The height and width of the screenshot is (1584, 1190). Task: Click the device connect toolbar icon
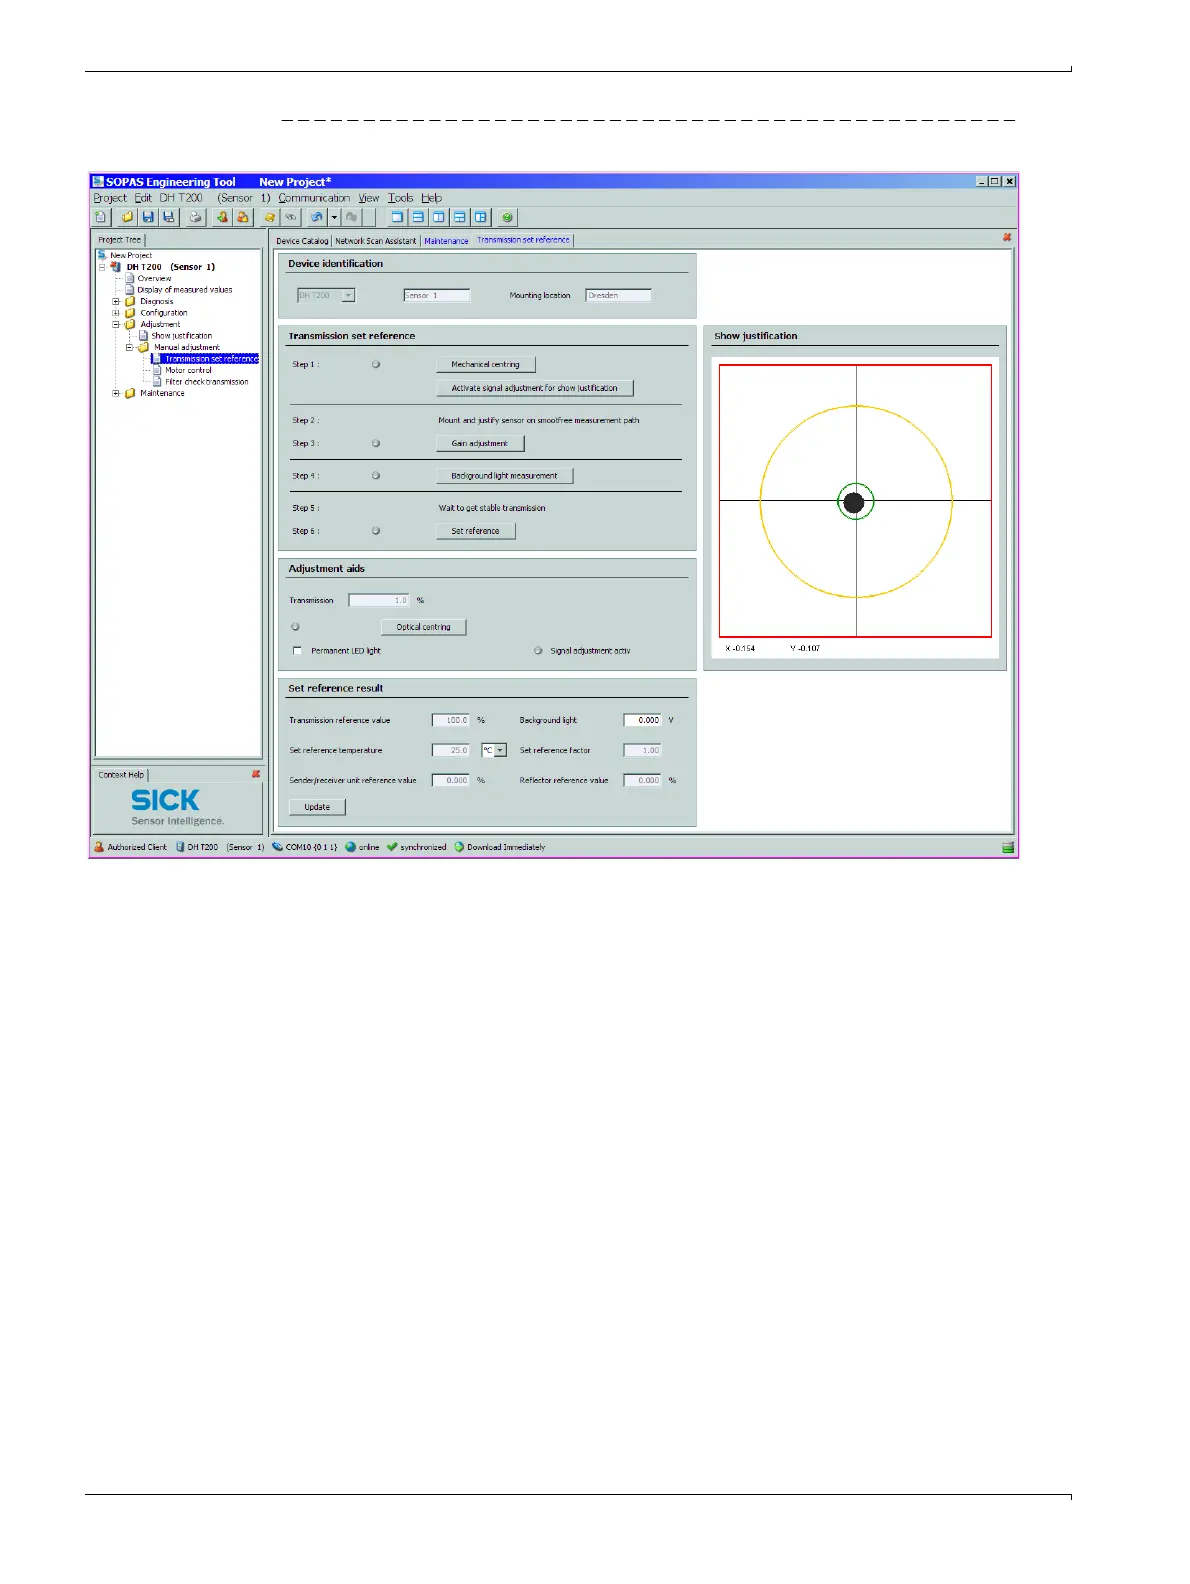[x=269, y=217]
